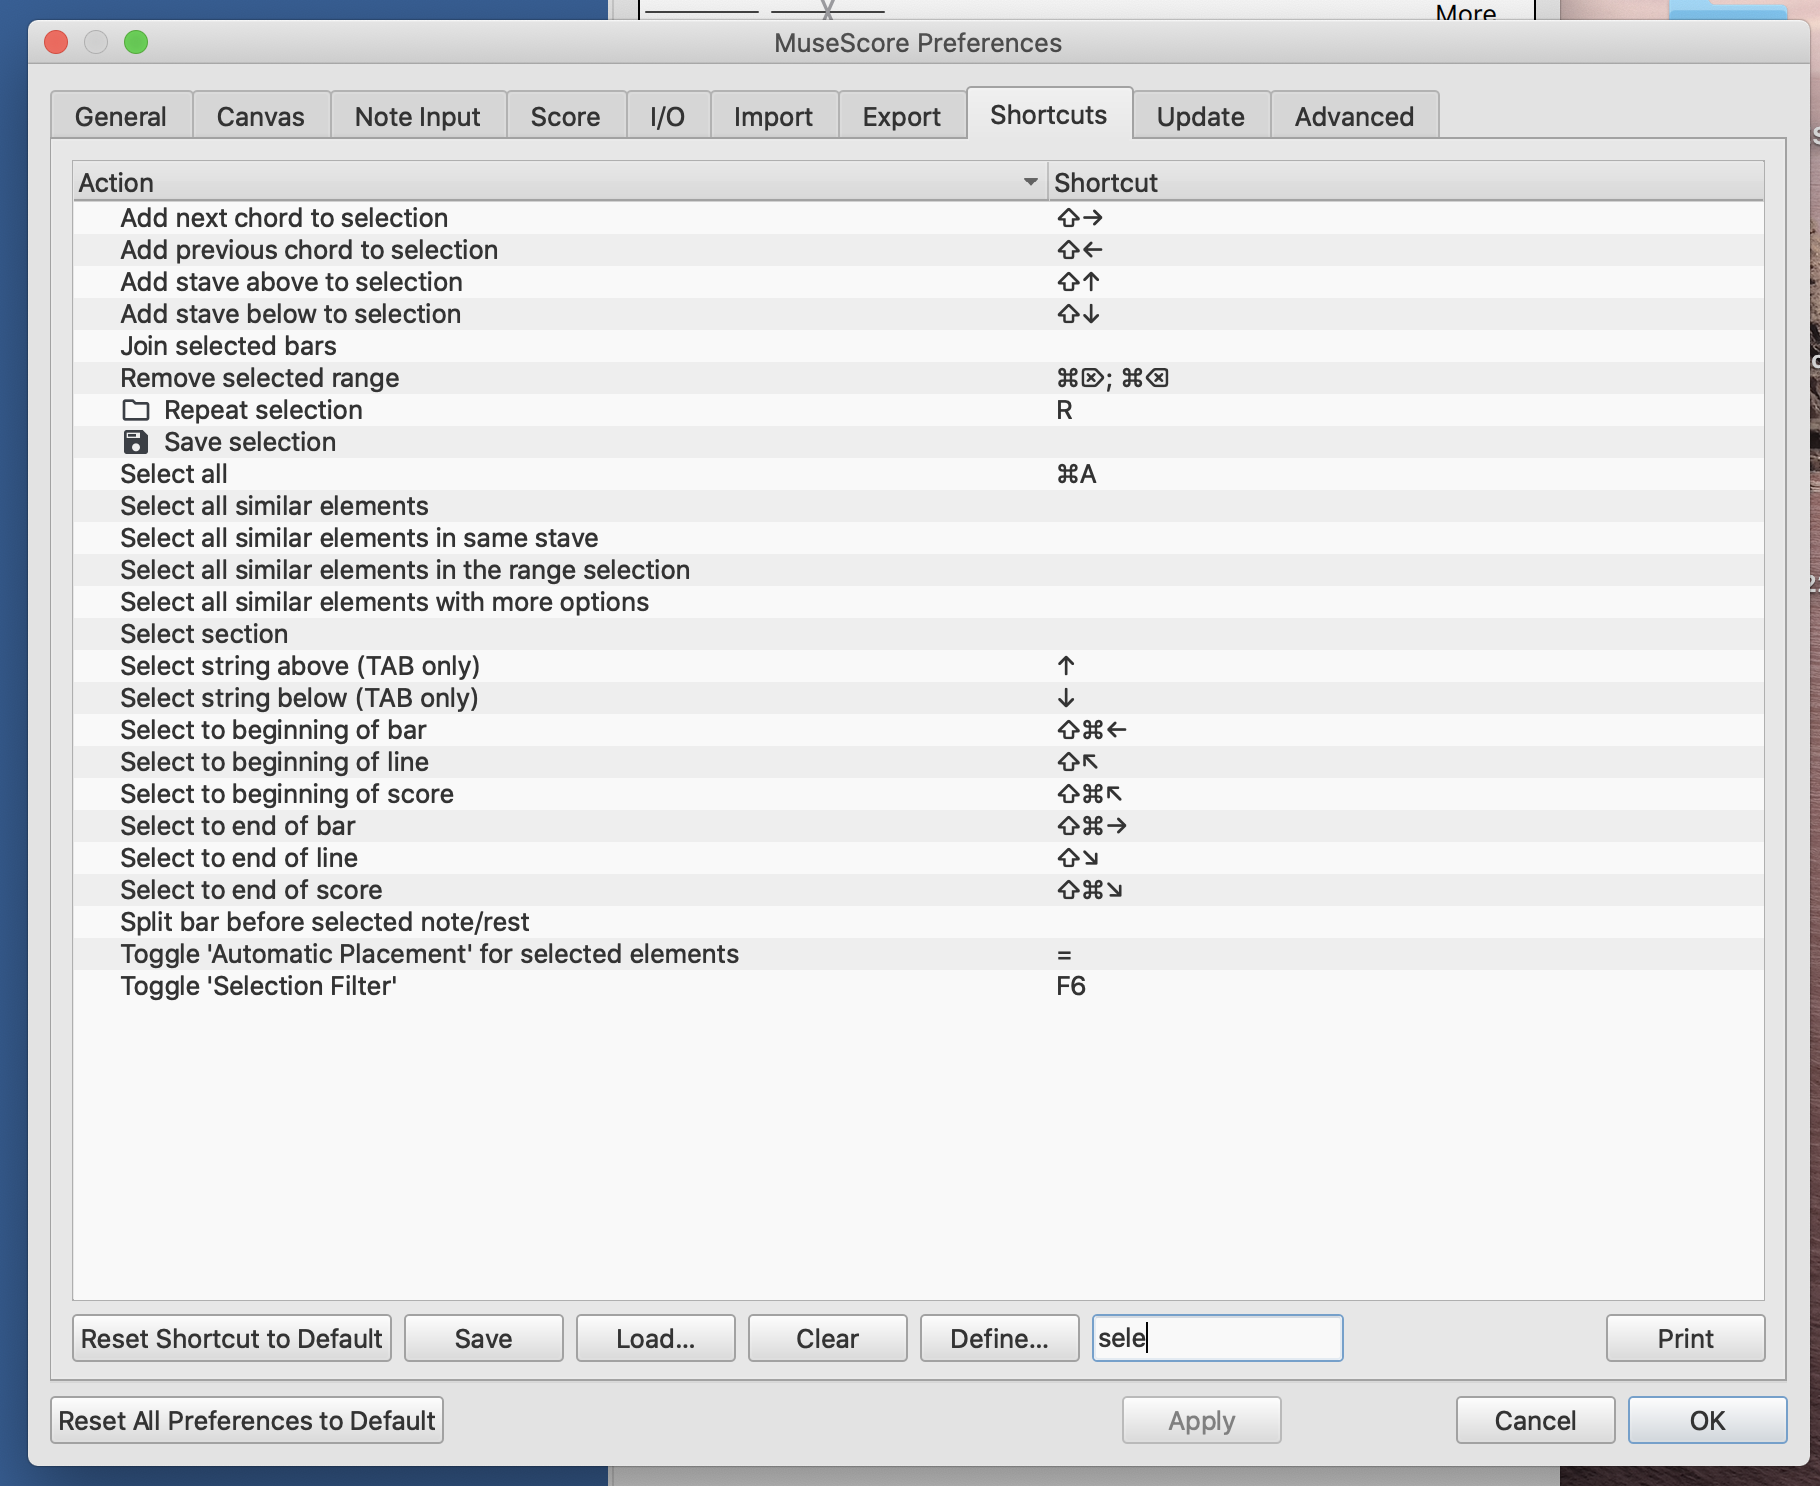Screen dimensions: 1820x1486
Task: Select 'Select all similar elements in the range selection'
Action: 918,570
